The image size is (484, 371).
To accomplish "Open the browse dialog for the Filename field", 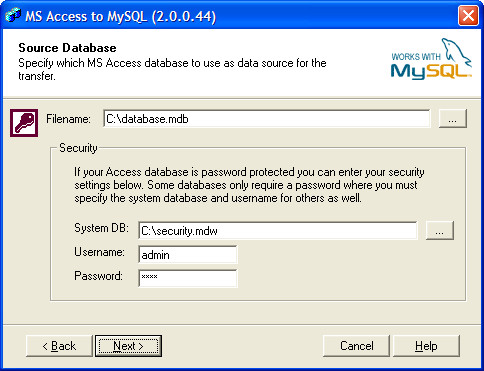I will (453, 118).
